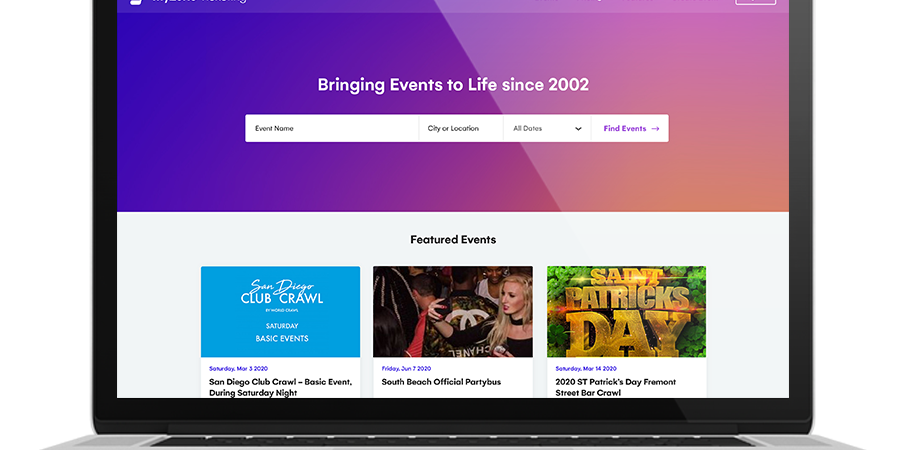This screenshot has height=450, width=900.
Task: Click the arrow icon beside Find Events
Action: click(x=655, y=129)
